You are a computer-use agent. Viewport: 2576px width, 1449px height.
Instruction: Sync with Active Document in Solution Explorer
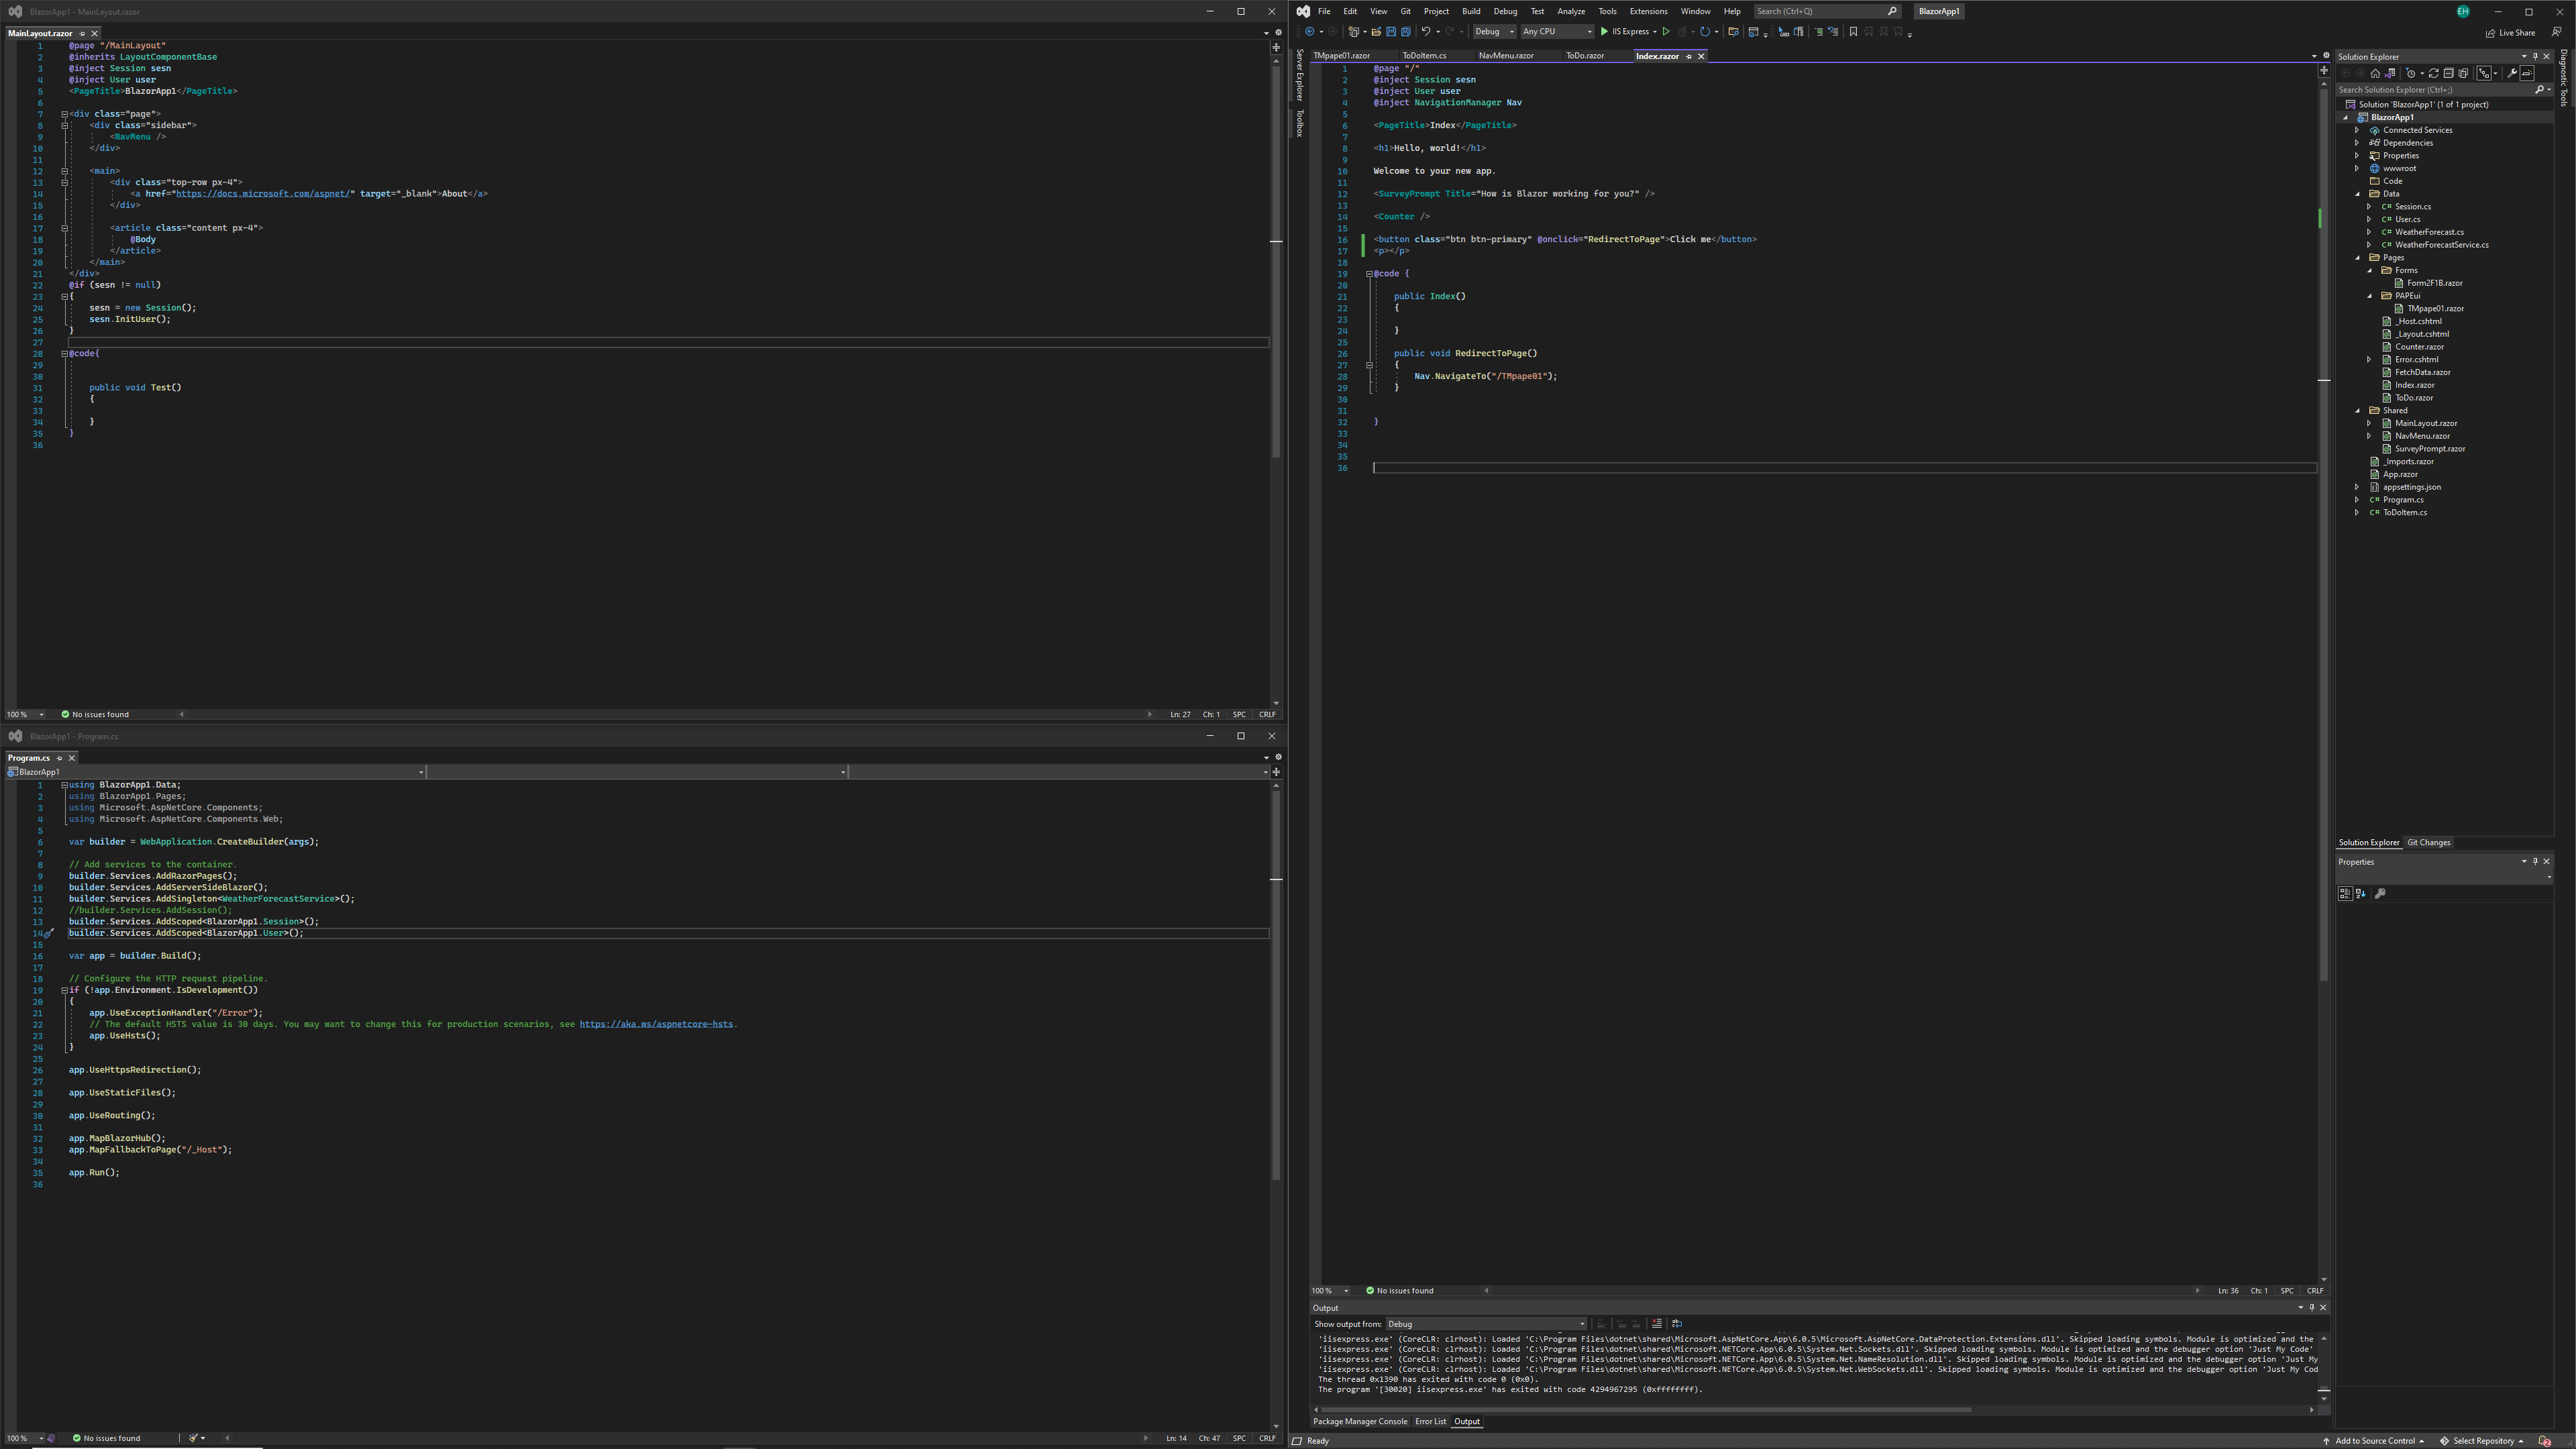2434,74
